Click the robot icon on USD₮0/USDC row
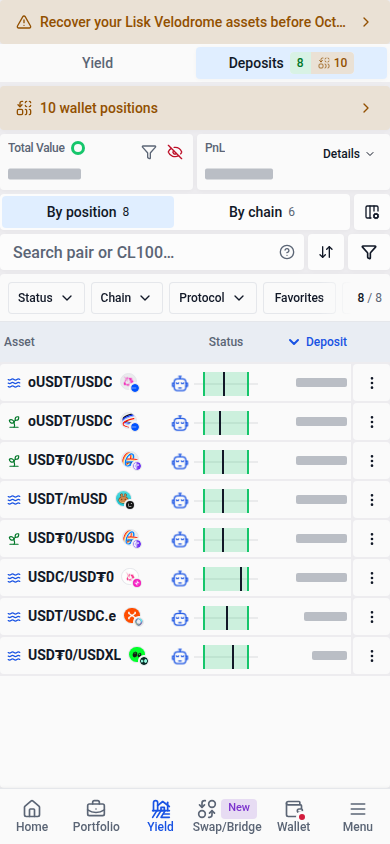390x844 pixels. point(180,461)
